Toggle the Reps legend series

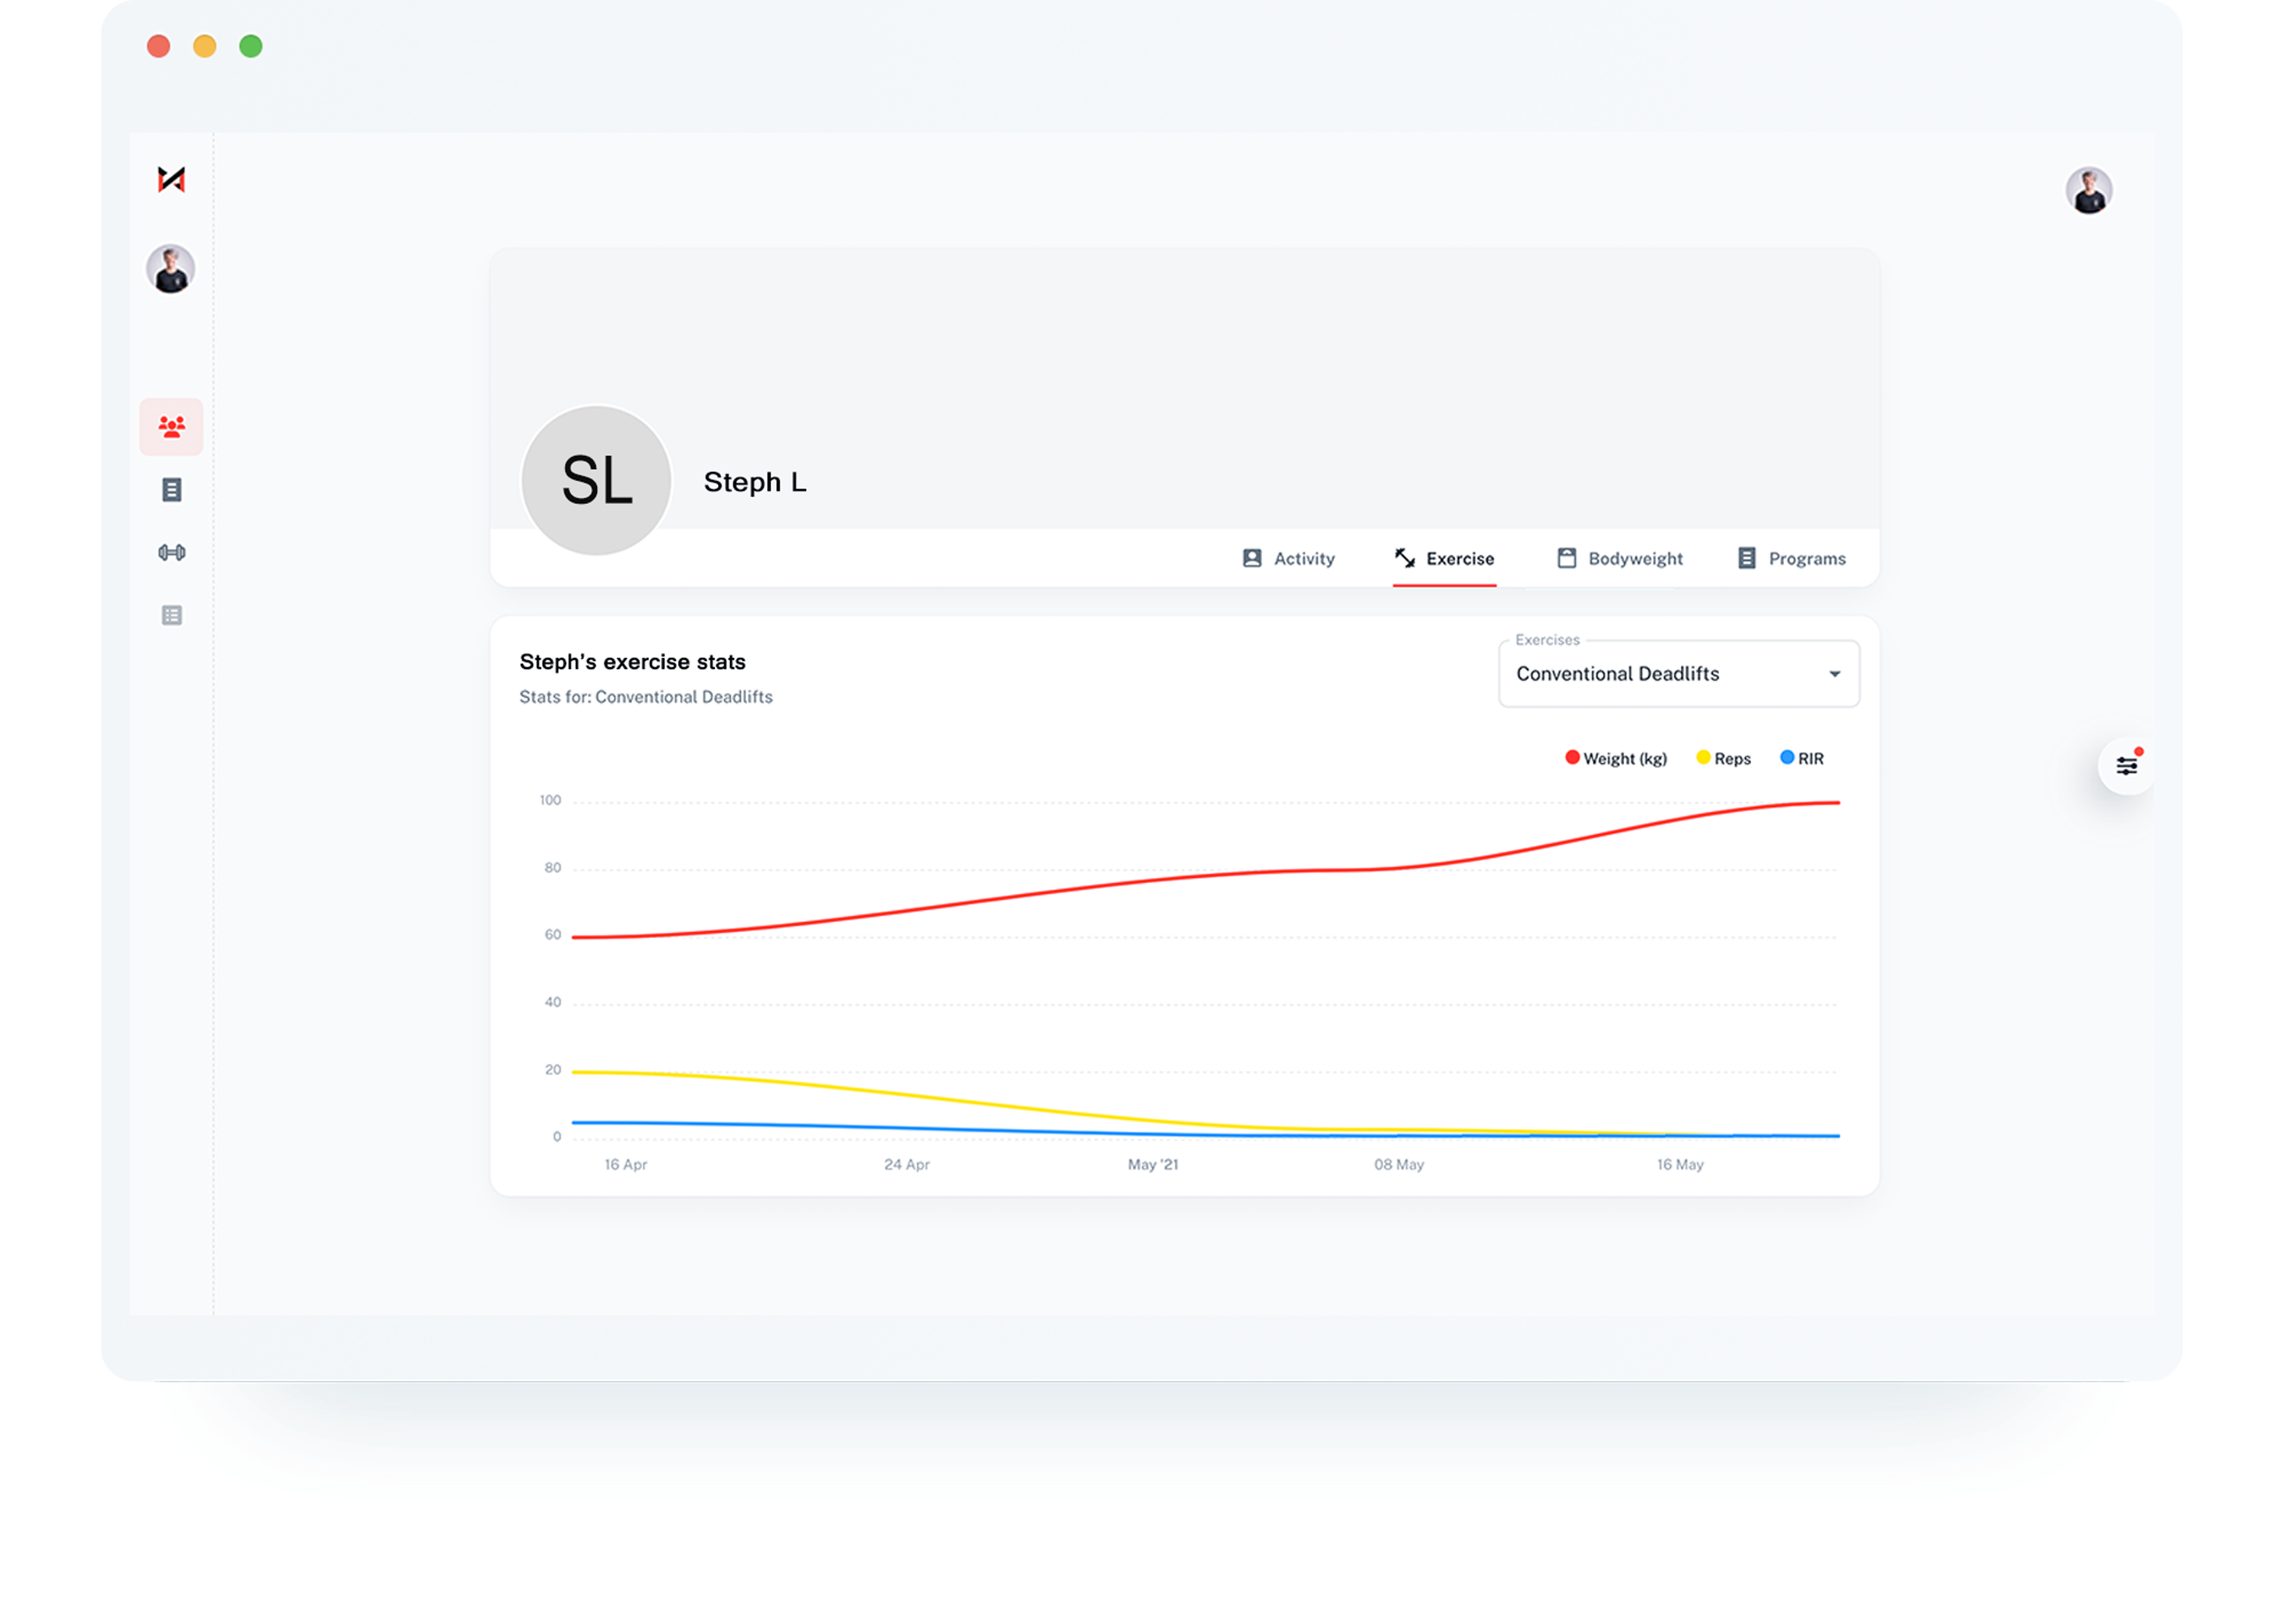[1723, 759]
